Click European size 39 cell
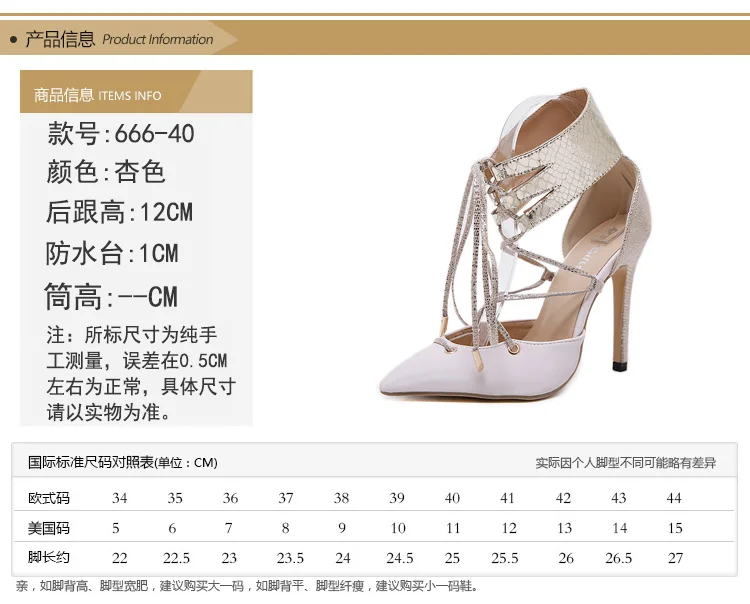Screen dimensions: 750x604 point(397,498)
